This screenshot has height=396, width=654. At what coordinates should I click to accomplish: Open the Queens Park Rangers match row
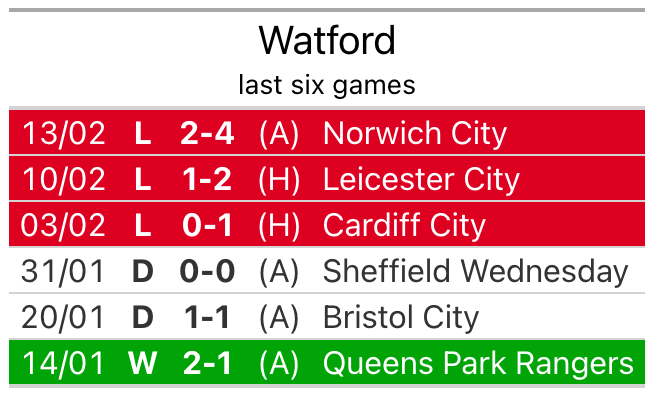(x=327, y=362)
